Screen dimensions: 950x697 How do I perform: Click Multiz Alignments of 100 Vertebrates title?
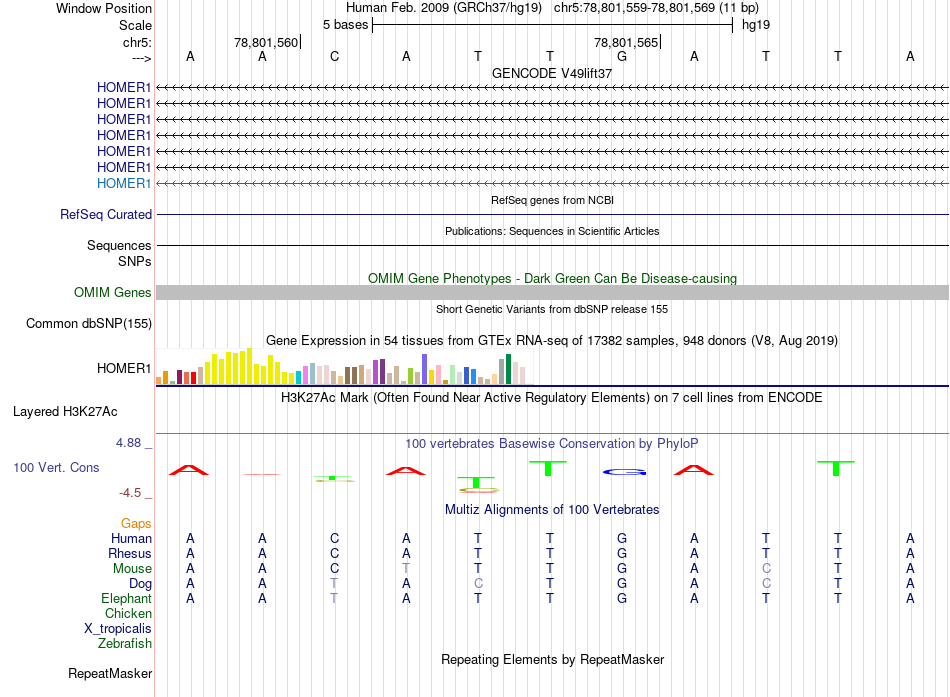[552, 510]
